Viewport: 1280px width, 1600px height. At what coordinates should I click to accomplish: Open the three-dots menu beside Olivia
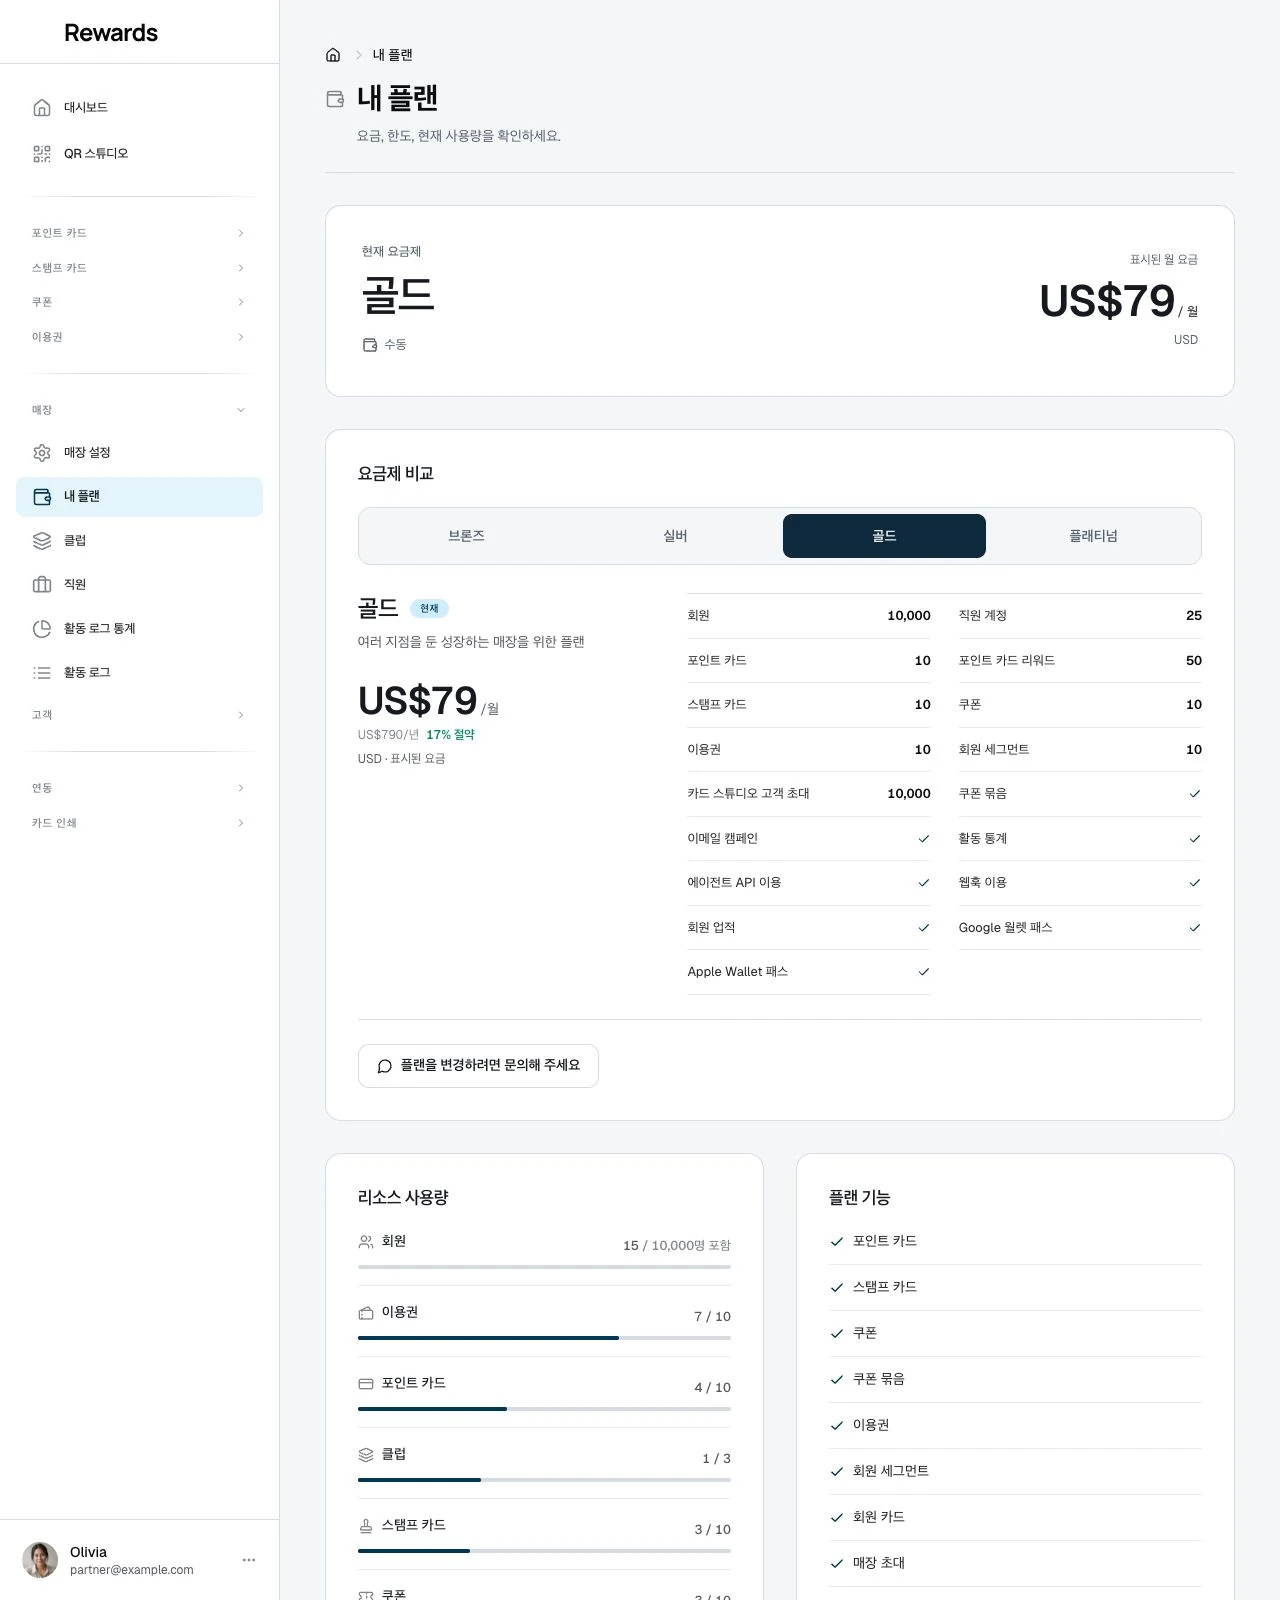point(249,1560)
